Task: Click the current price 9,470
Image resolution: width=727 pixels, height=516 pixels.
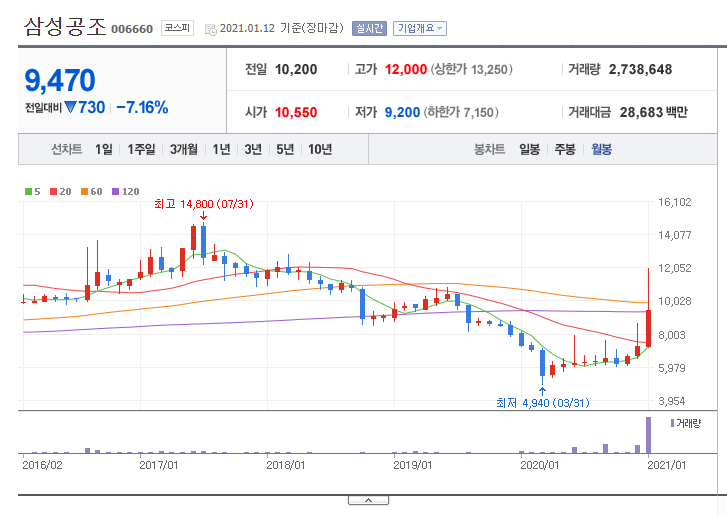Action: [x=60, y=80]
